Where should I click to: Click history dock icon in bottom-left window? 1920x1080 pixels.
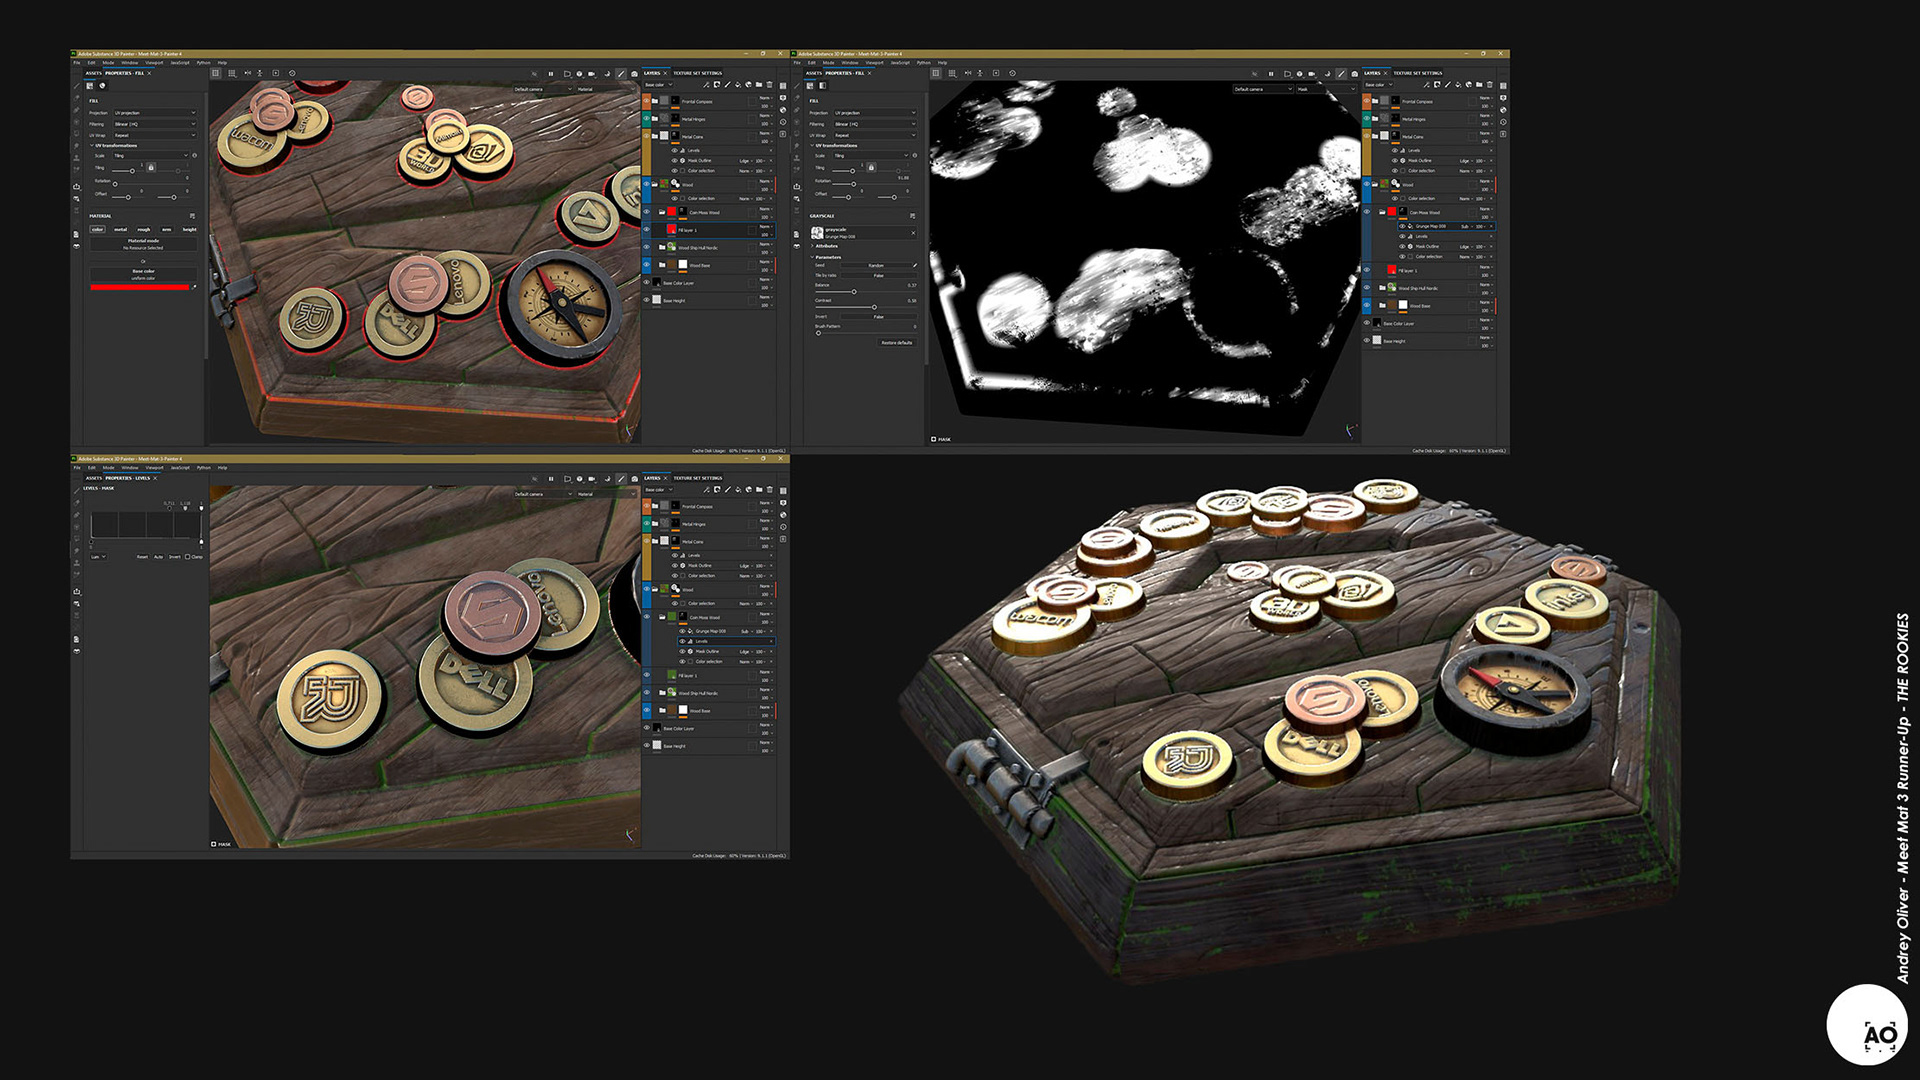point(783,527)
